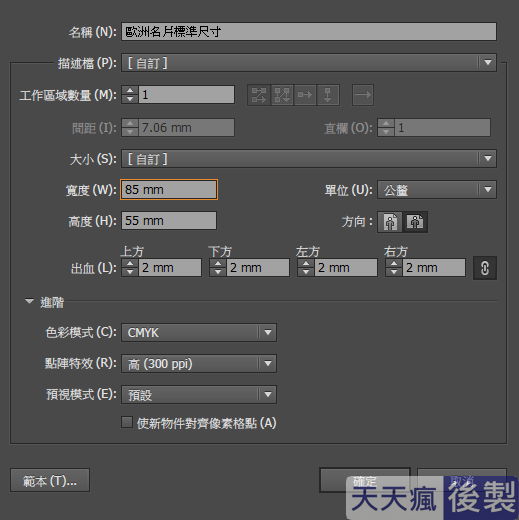
Task: Select portrait orientation icon
Action: pyautogui.click(x=390, y=222)
